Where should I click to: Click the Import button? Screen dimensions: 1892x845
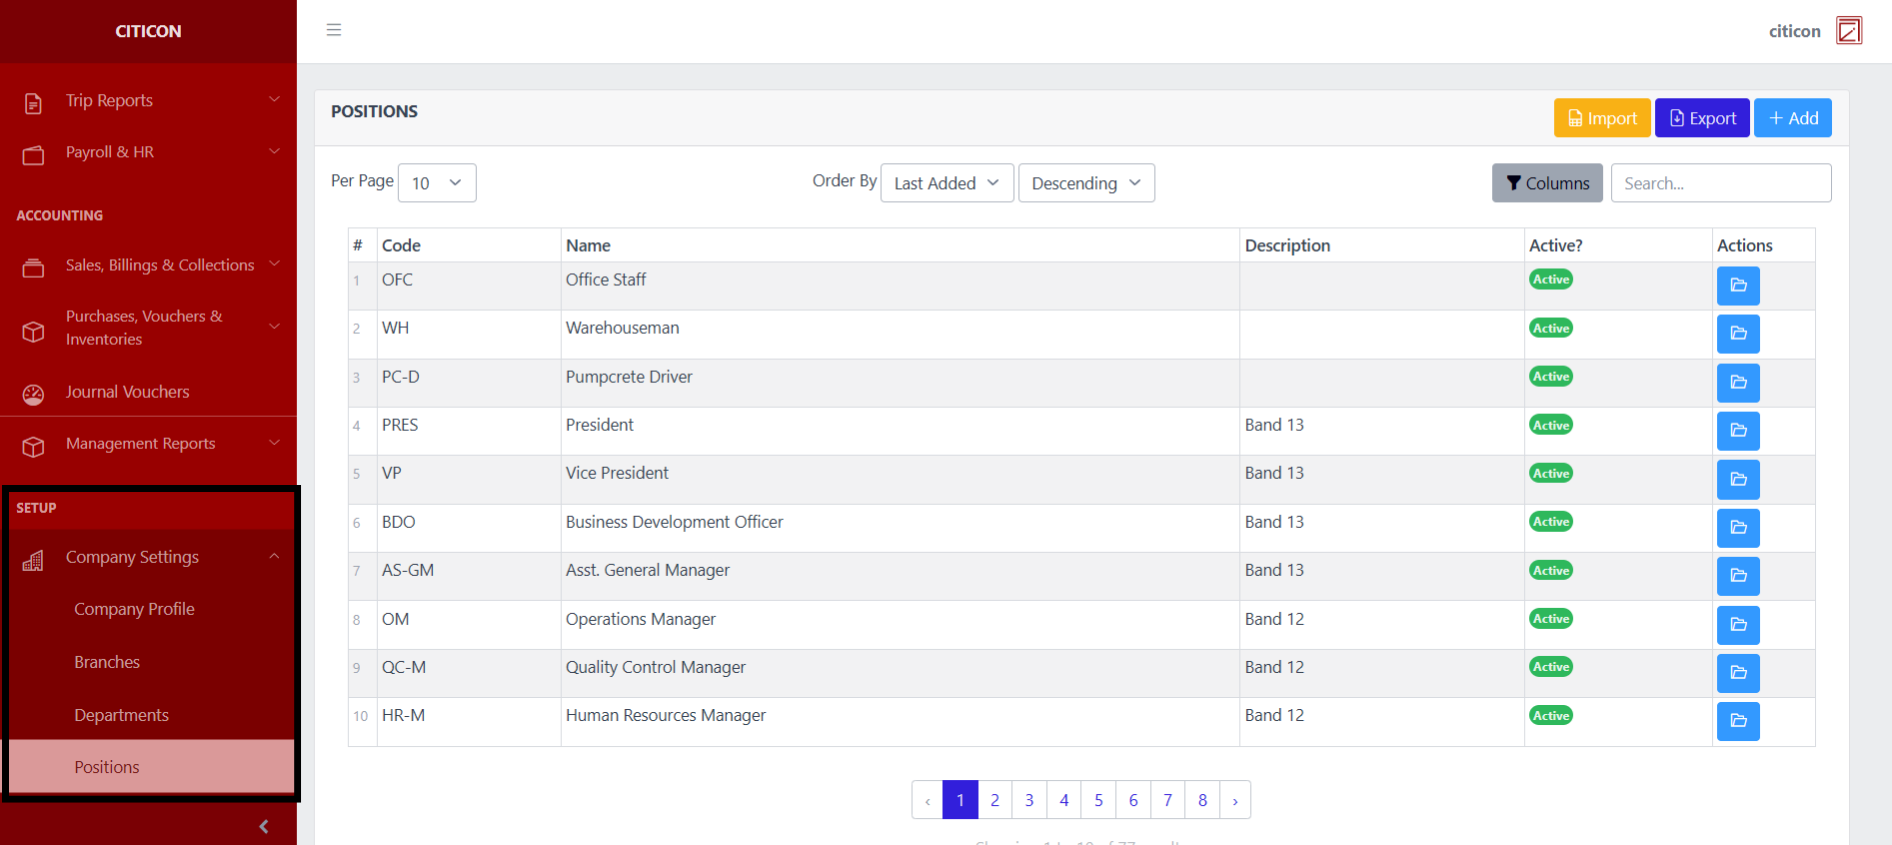1602,118
